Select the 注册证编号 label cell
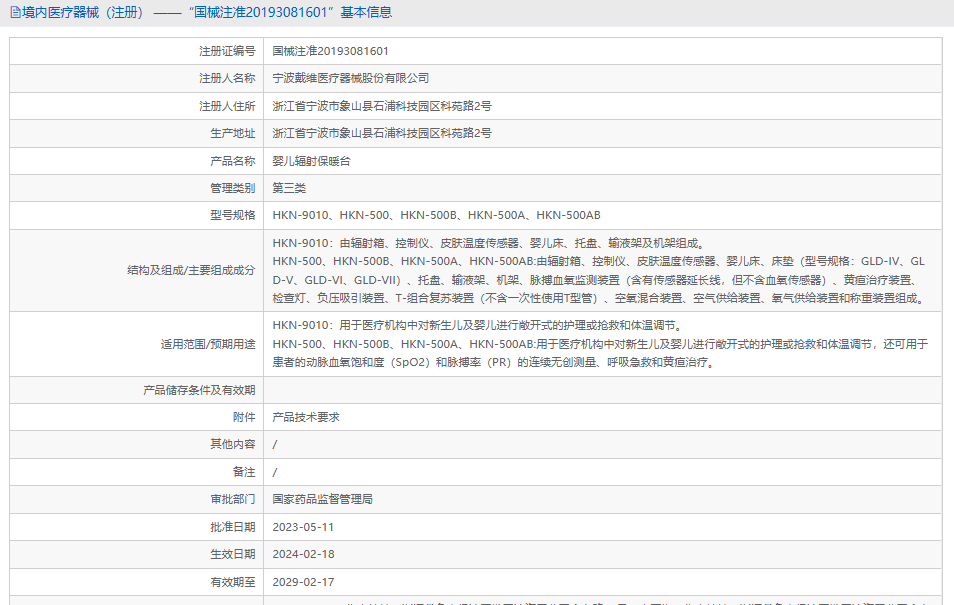This screenshot has width=954, height=605. (136, 51)
